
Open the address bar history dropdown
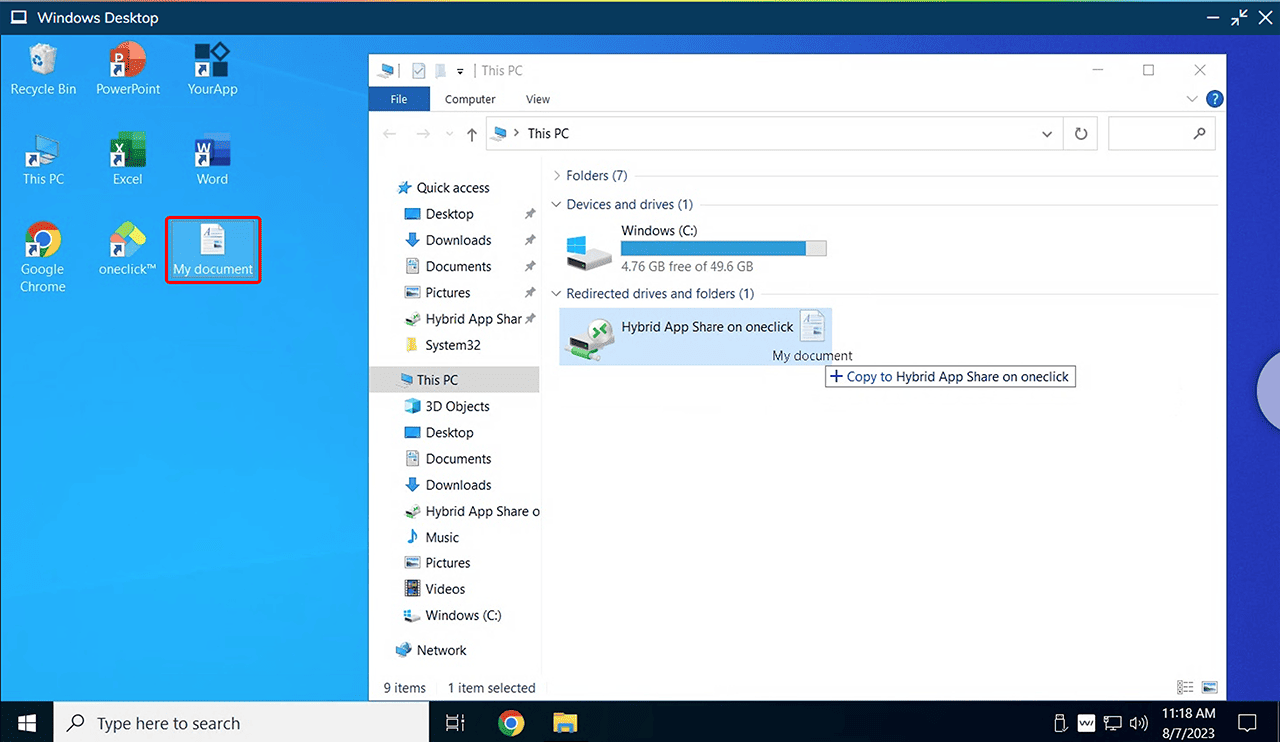1046,133
